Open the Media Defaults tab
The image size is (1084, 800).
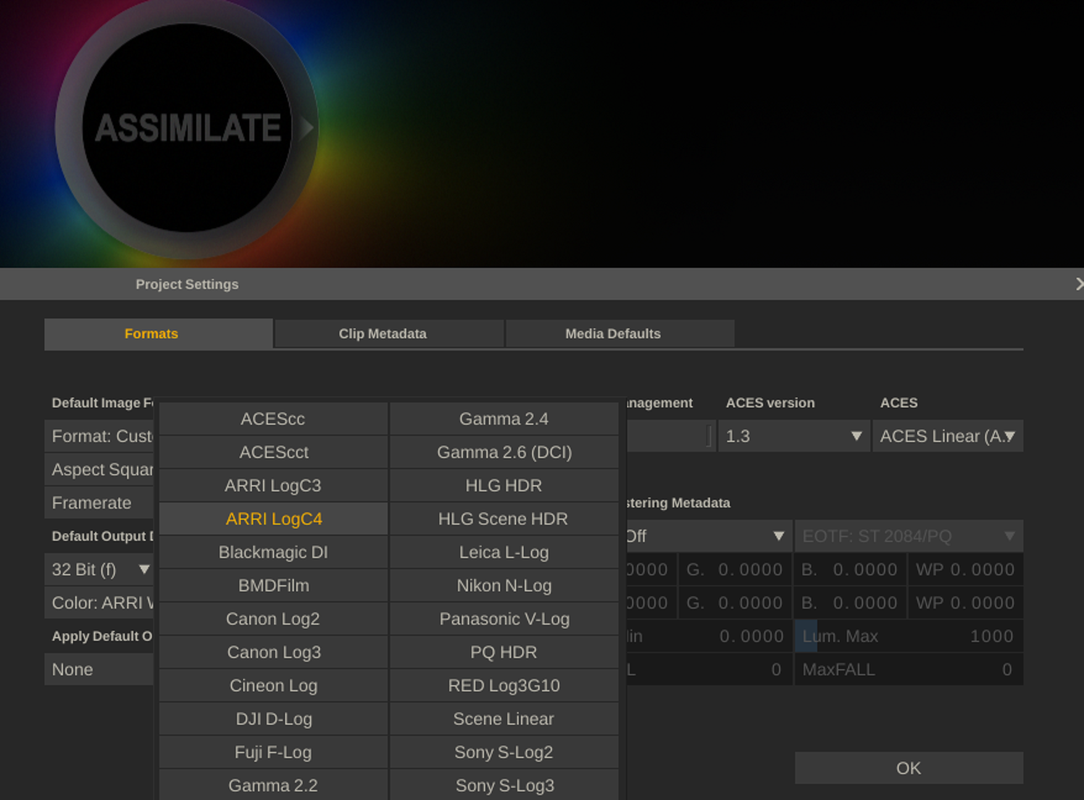[x=619, y=333]
